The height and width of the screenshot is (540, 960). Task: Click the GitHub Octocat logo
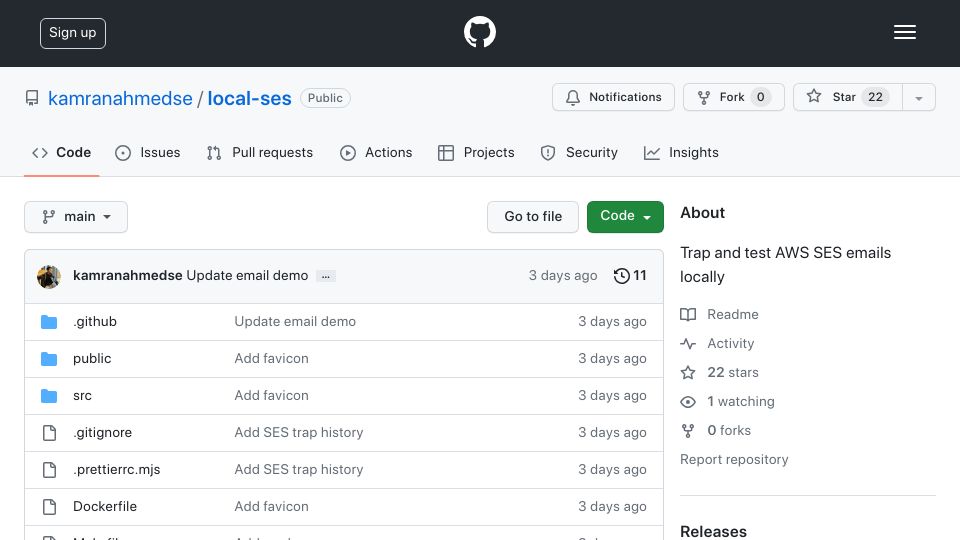(479, 32)
